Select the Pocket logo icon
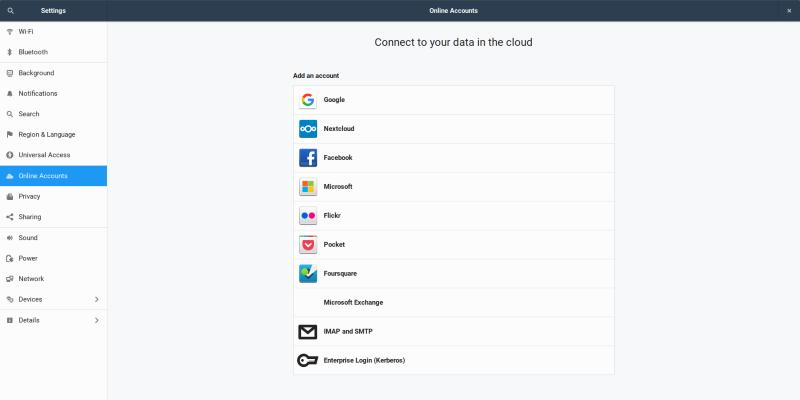The image size is (800, 400). pos(308,245)
